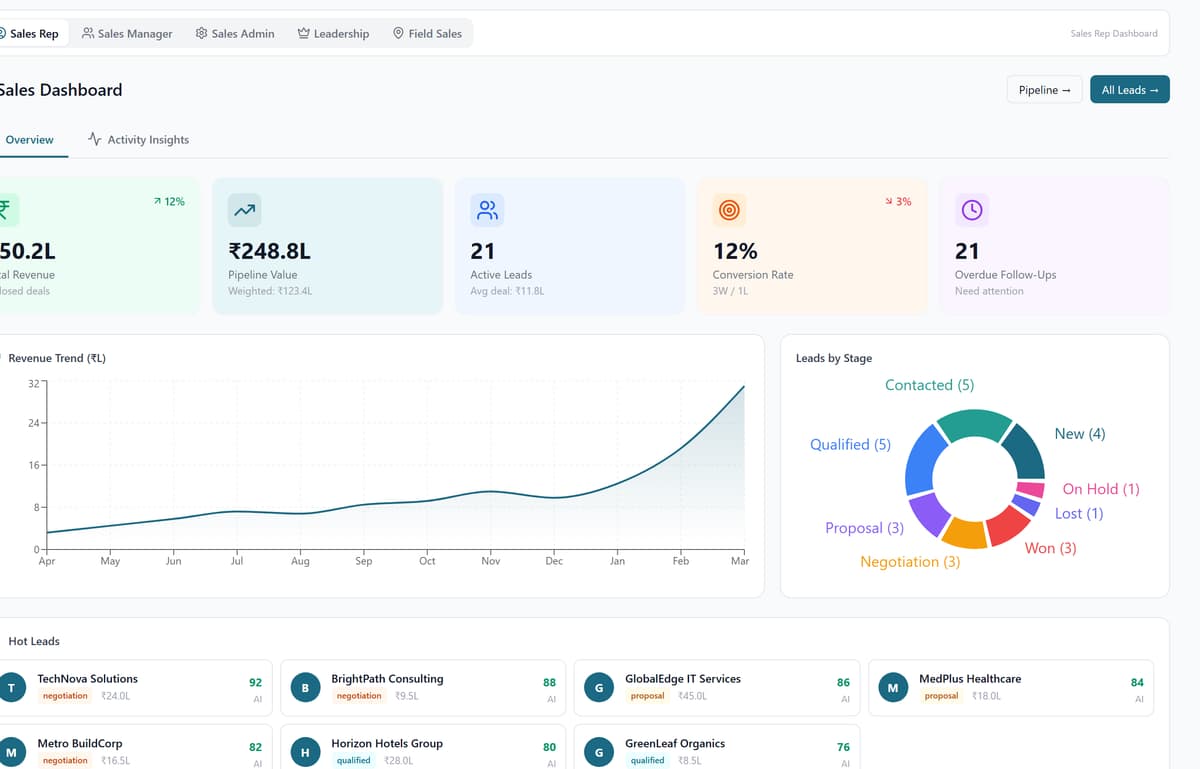Open the Horizon Hotels Group lead card

click(x=423, y=747)
